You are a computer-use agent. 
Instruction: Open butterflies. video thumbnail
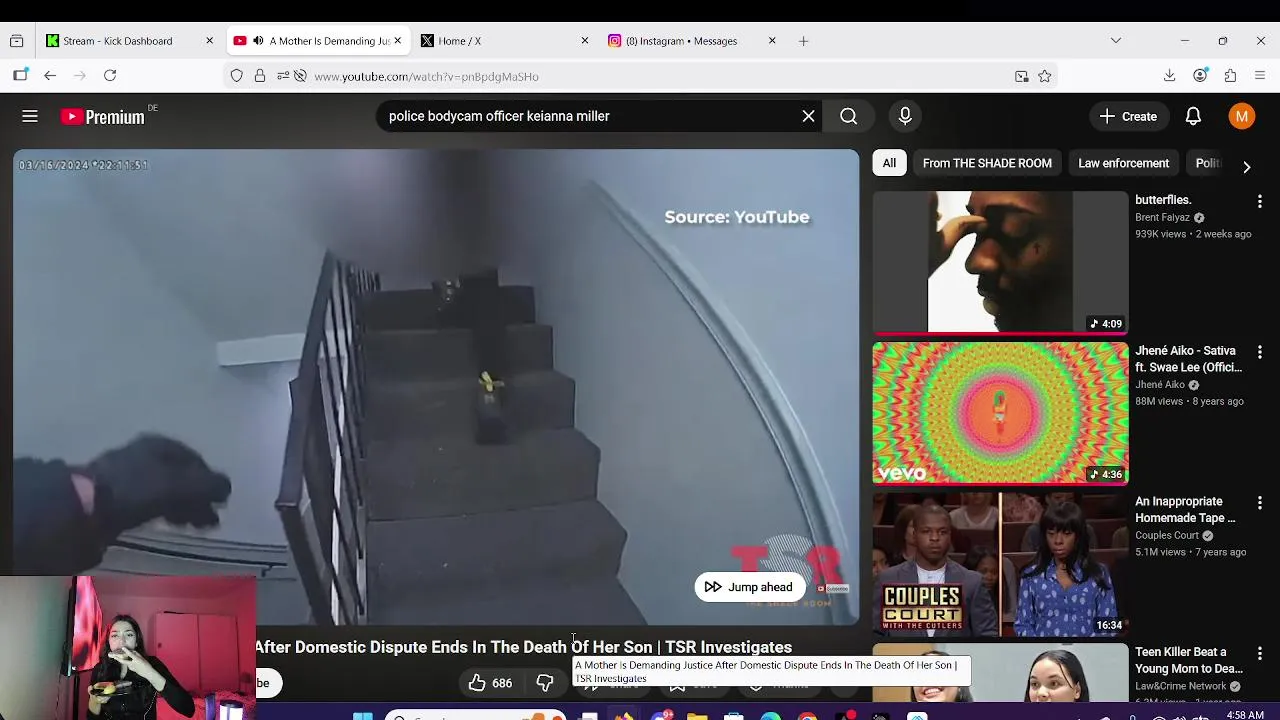pyautogui.click(x=1000, y=262)
